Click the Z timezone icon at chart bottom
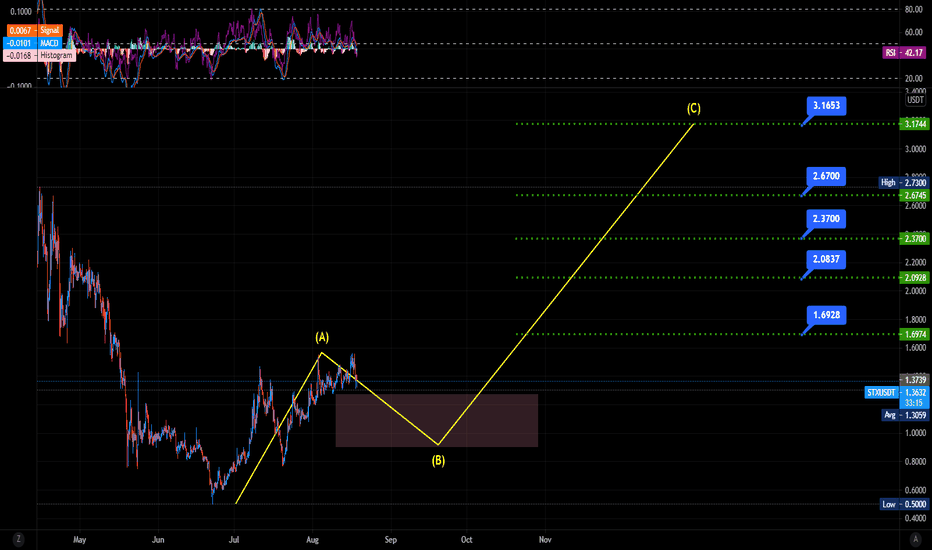This screenshot has width=932, height=550. coord(18,539)
